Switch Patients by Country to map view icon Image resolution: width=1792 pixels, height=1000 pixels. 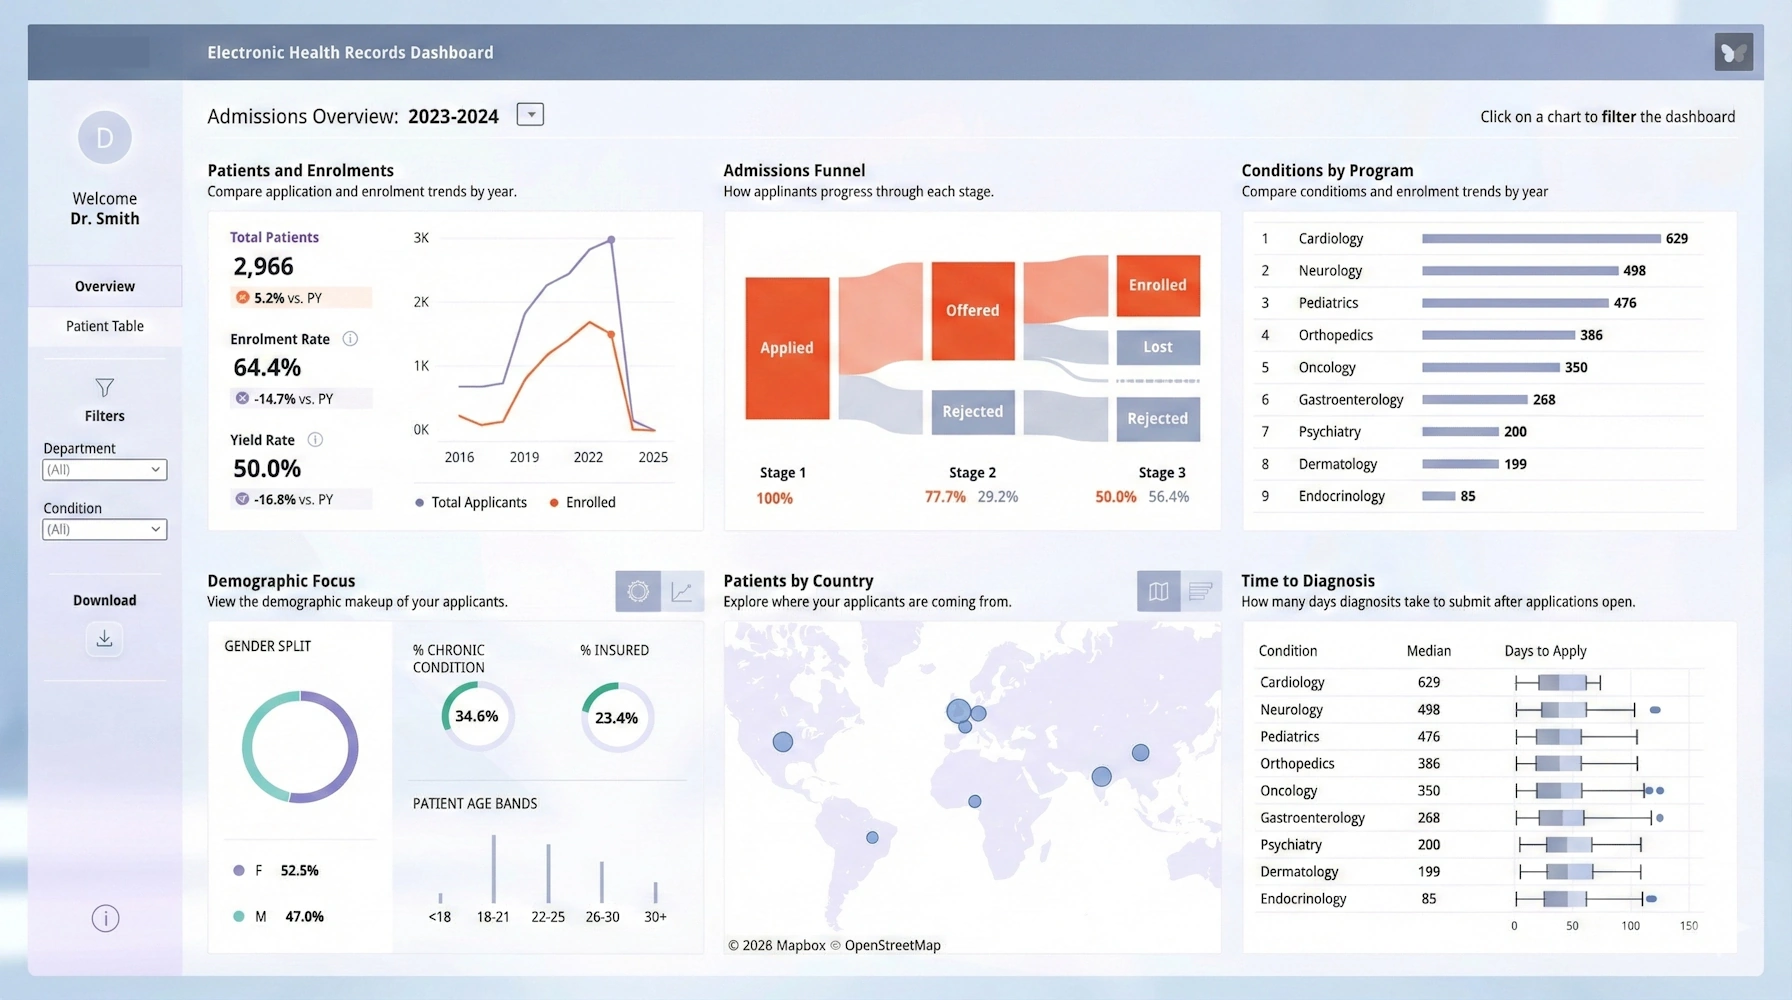coord(1157,591)
